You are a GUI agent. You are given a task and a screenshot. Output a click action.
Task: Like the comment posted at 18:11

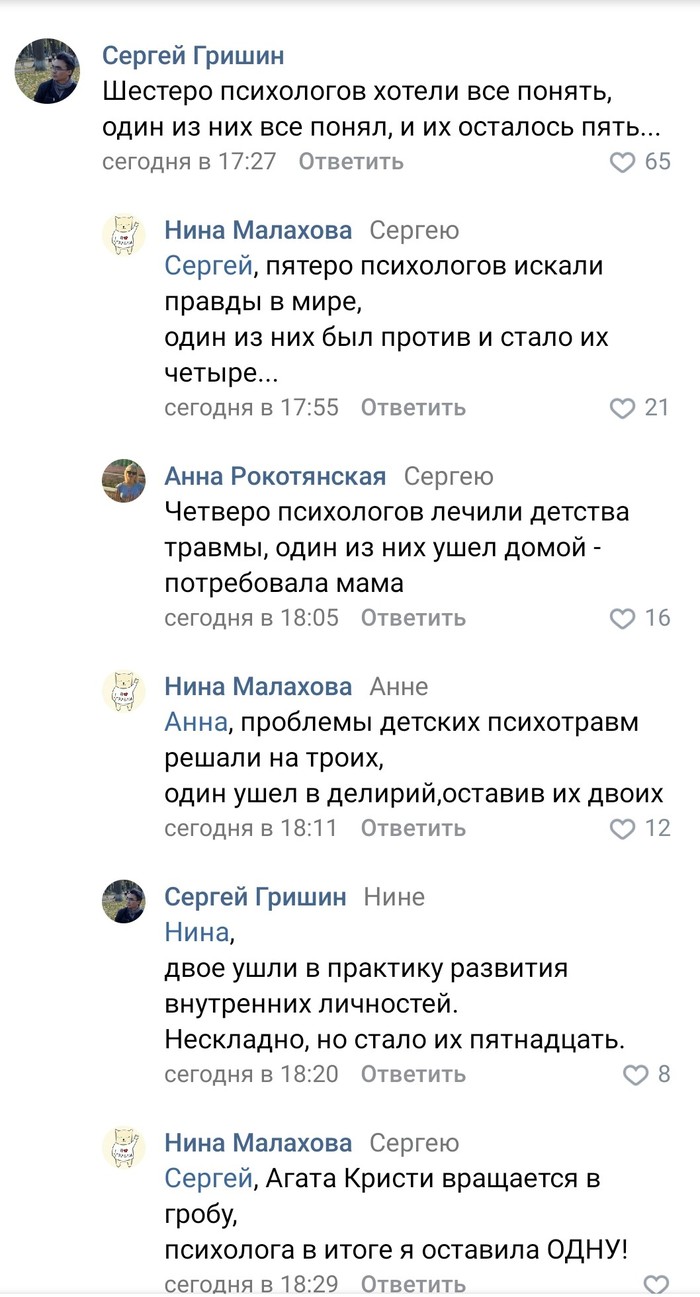(x=623, y=829)
